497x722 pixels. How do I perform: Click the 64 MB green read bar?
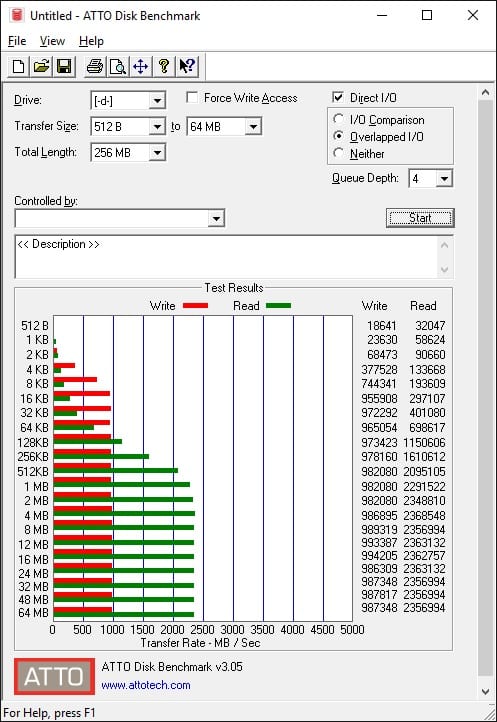coord(123,614)
